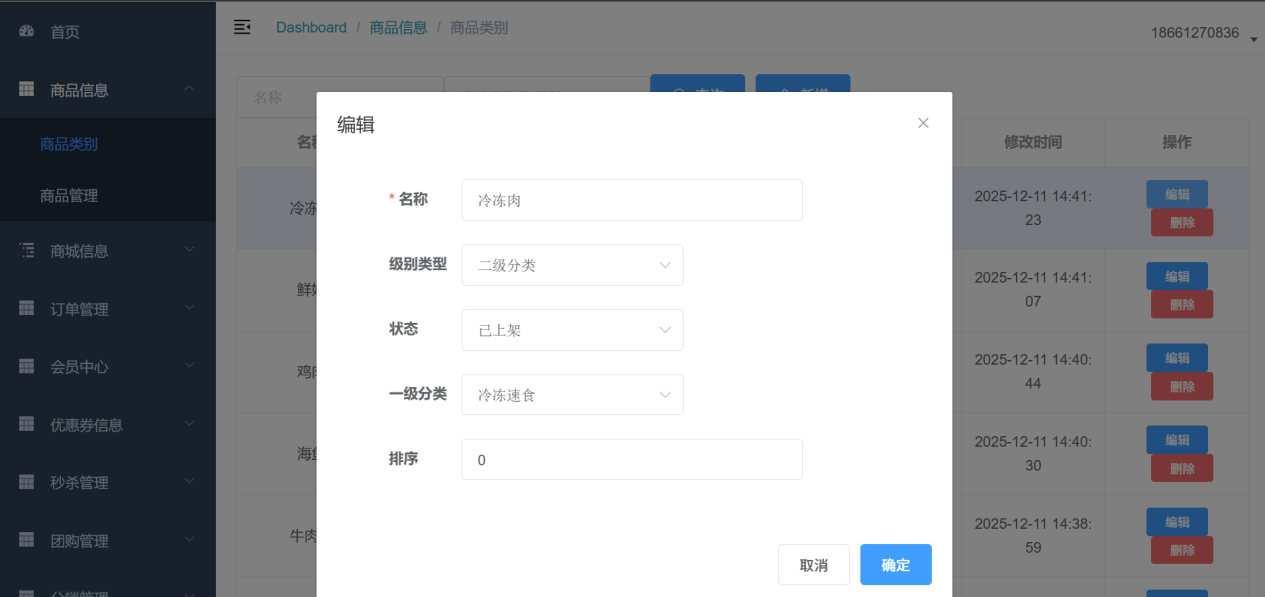Viewport: 1265px width, 597px height.
Task: Collapse the 商品信息 sidebar menu
Action: click(x=108, y=90)
